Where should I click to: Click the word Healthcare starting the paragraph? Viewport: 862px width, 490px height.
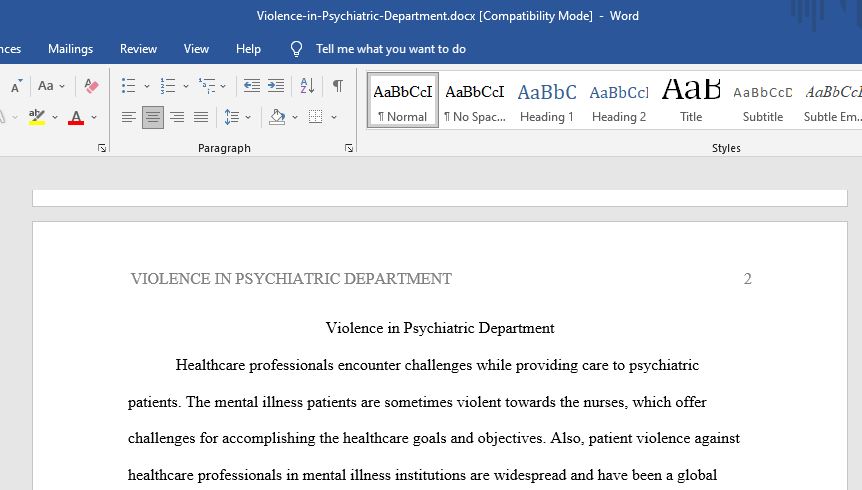click(210, 365)
